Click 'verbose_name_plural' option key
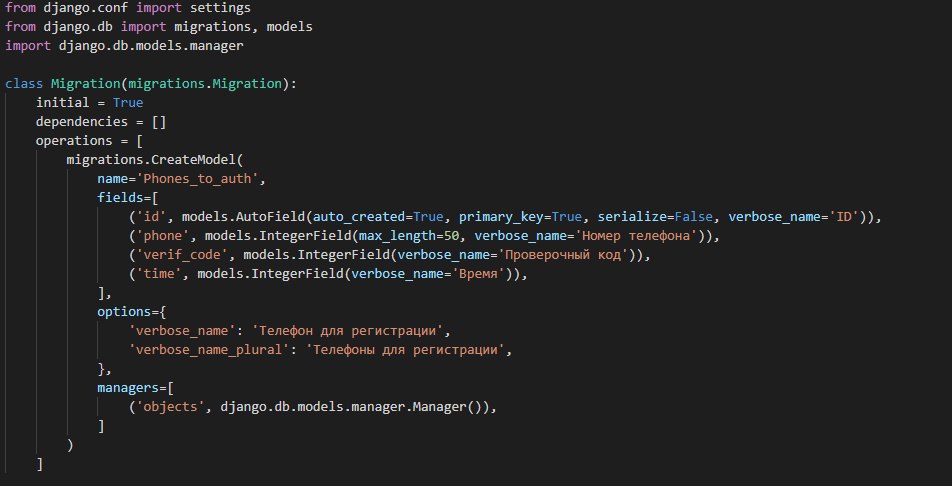Image resolution: width=952 pixels, height=486 pixels. (x=209, y=350)
